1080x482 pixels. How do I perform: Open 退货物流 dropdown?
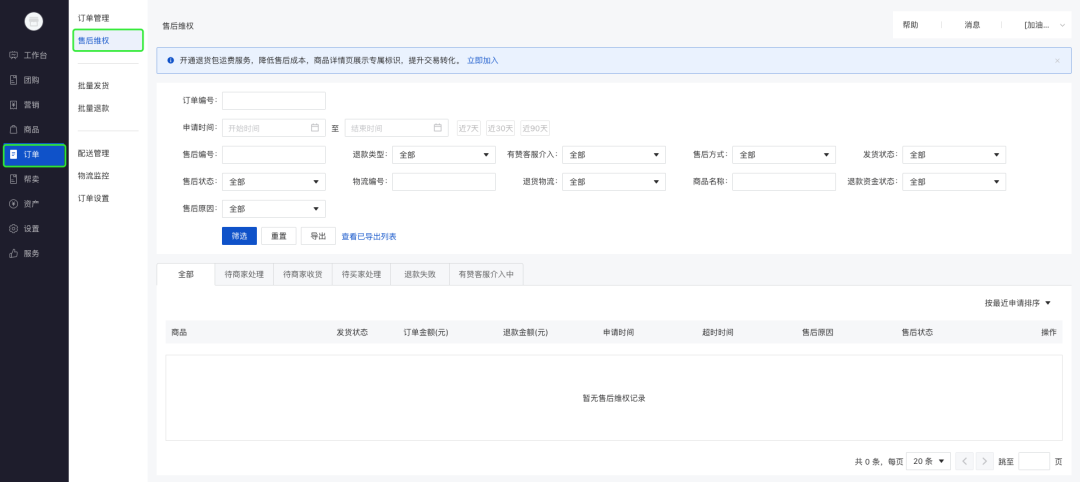(x=614, y=182)
